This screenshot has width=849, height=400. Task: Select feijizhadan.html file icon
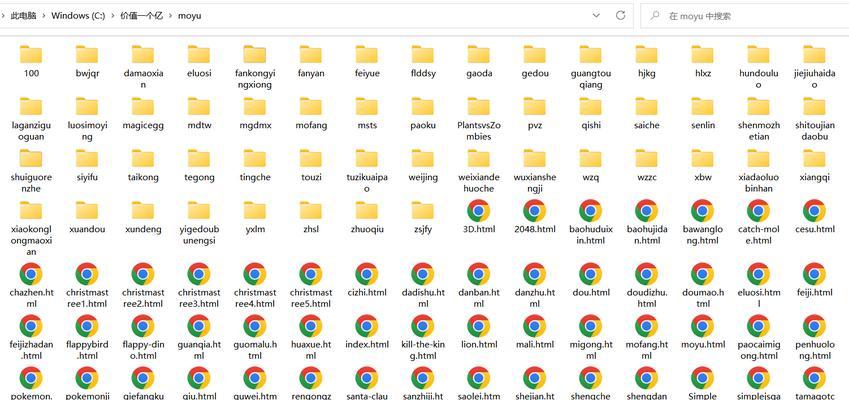click(x=31, y=326)
